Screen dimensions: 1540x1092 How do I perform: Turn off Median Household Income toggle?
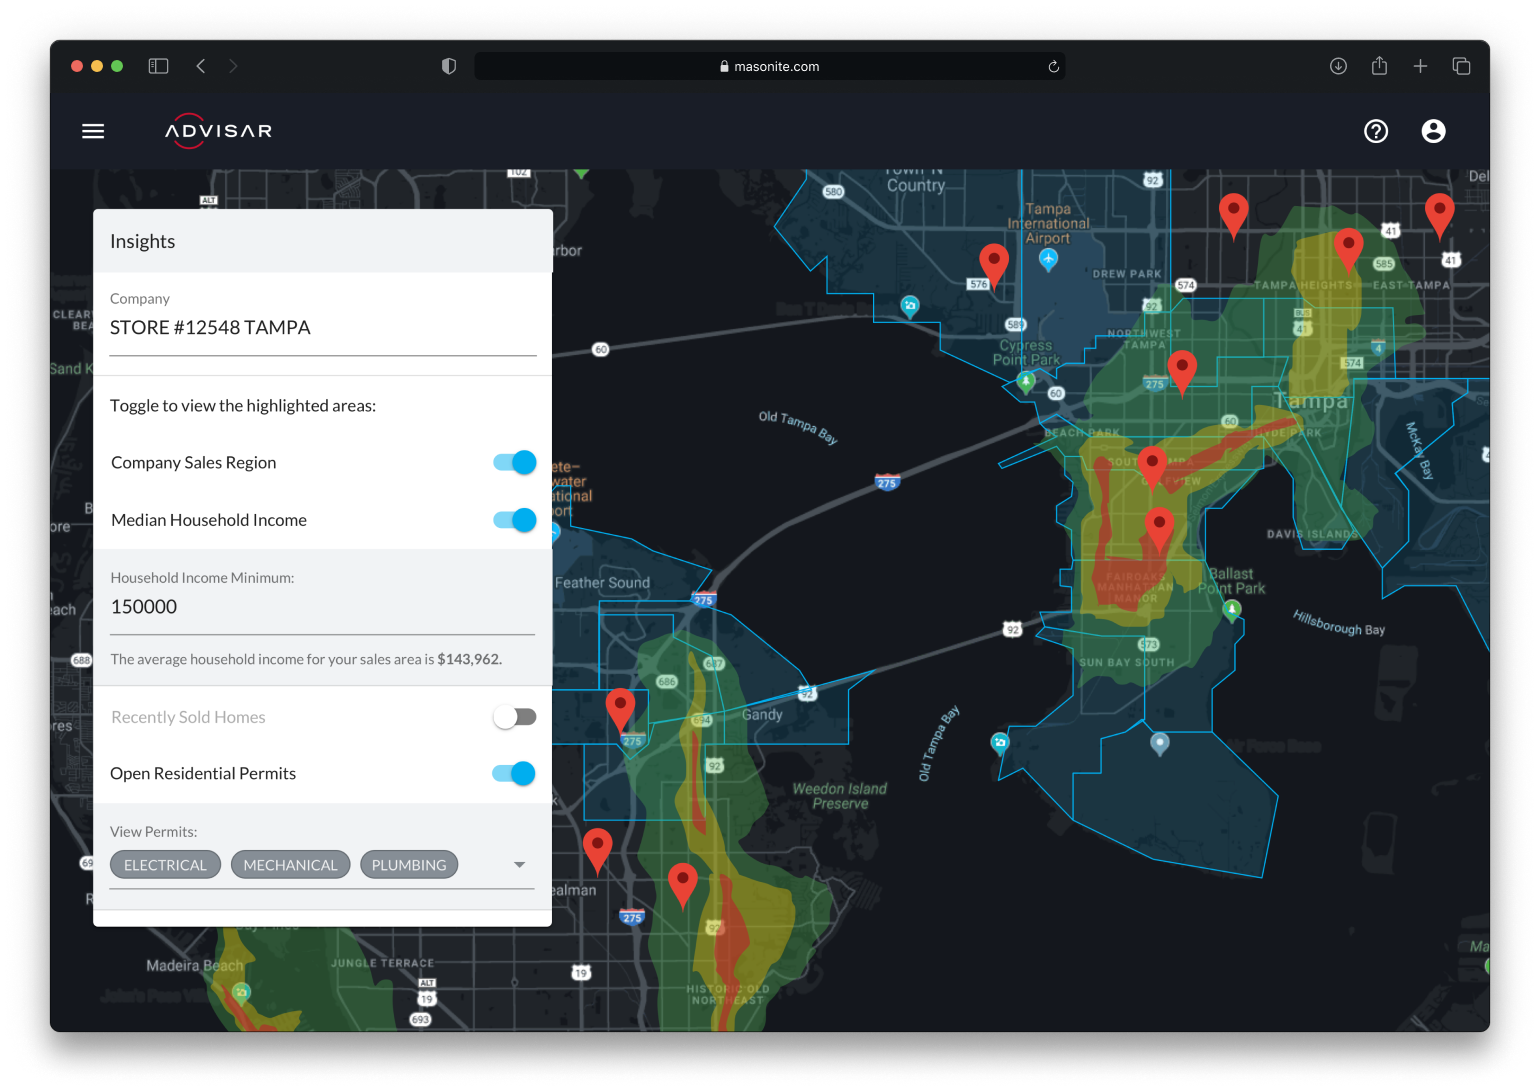click(x=515, y=520)
